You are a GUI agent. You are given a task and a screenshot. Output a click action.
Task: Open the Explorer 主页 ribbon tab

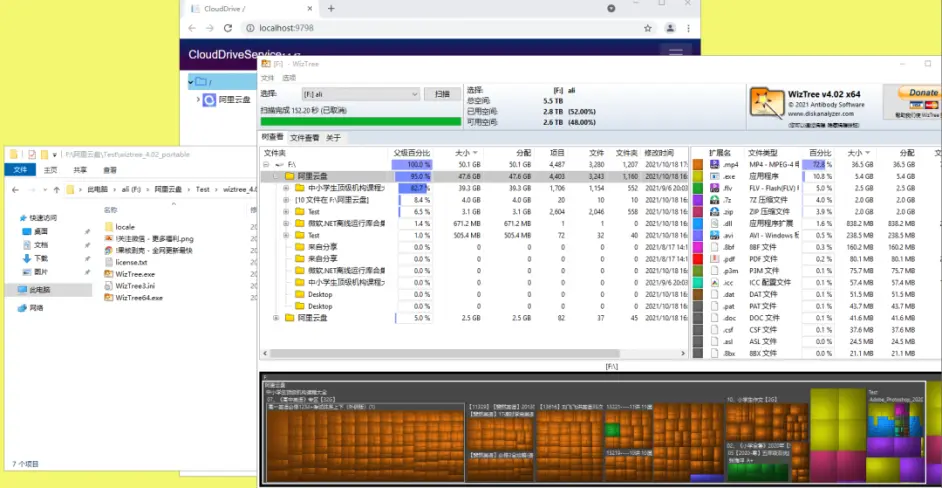[50, 169]
